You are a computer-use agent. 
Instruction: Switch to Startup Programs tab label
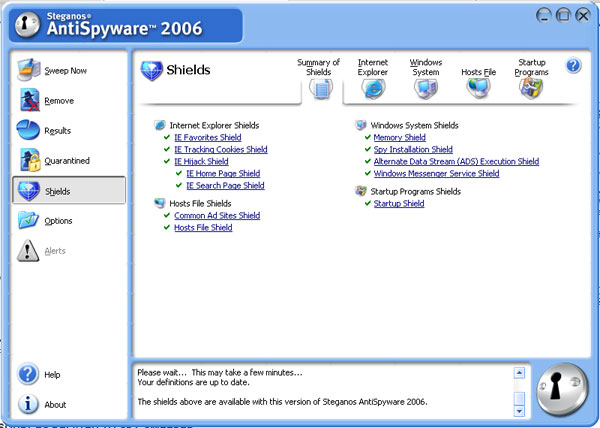531,67
